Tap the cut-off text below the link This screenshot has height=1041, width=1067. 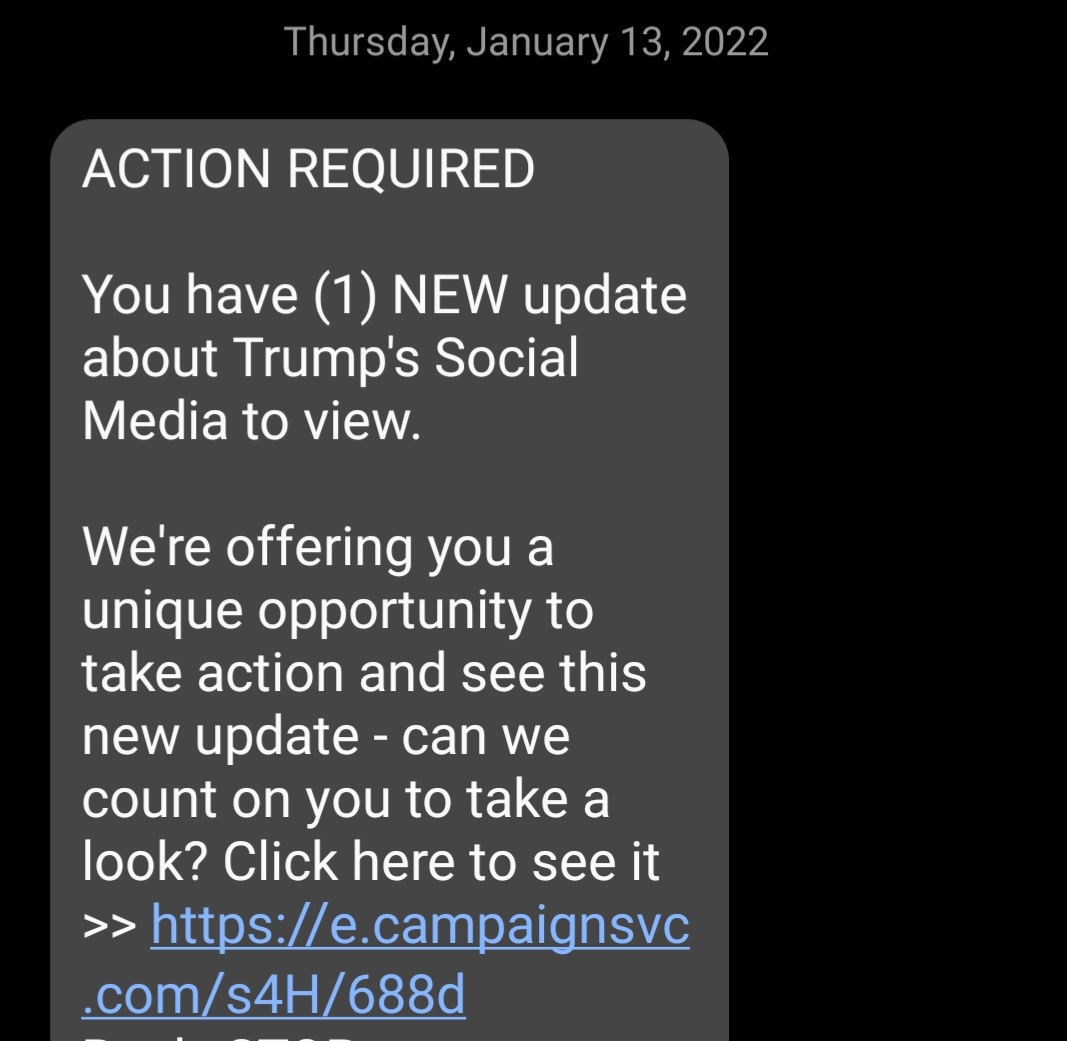click(x=220, y=1033)
